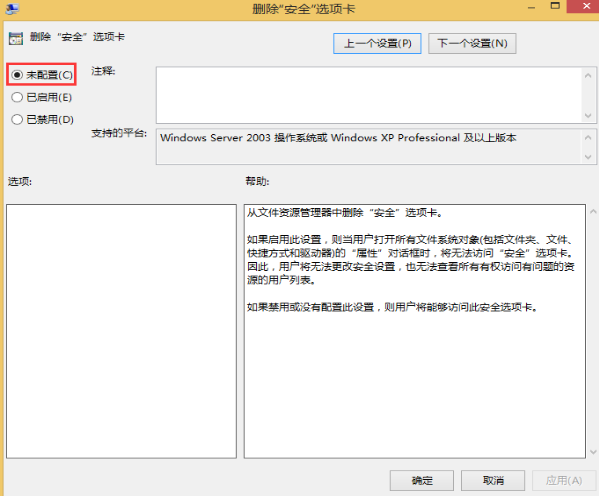Click the up arrow of the 帮助 scrollbar
Screen dimensions: 599x496
pos(593,211)
